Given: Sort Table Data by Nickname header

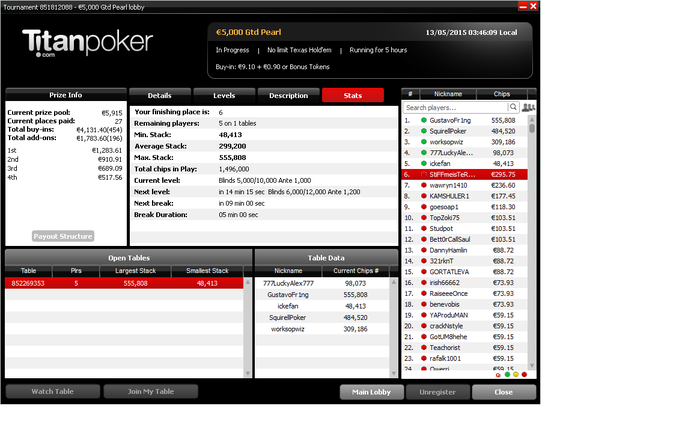Looking at the screenshot, I should click(x=288, y=270).
